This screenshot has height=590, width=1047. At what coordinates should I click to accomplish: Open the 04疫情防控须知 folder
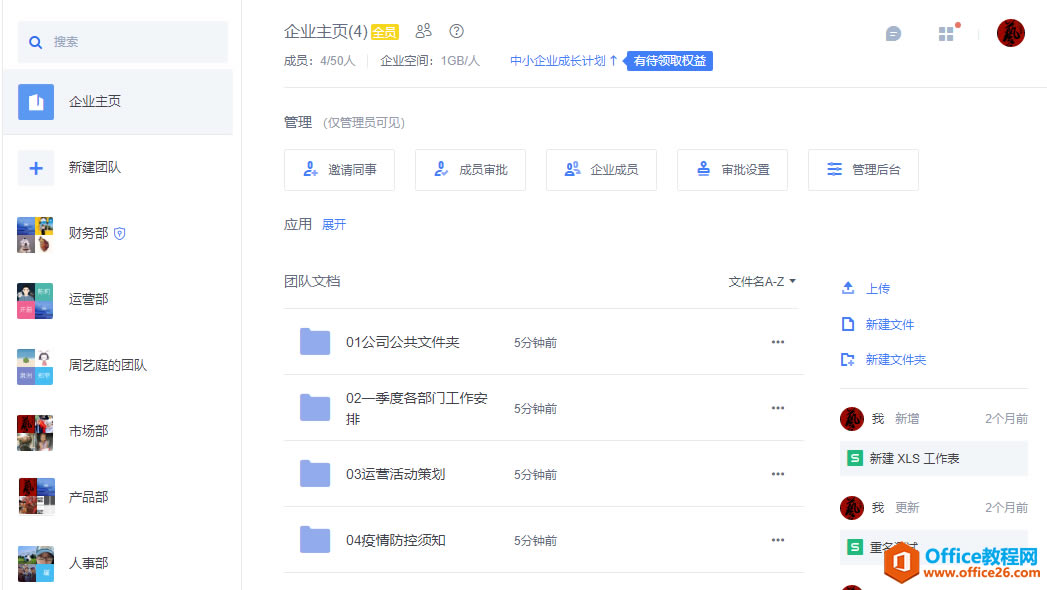coord(395,540)
